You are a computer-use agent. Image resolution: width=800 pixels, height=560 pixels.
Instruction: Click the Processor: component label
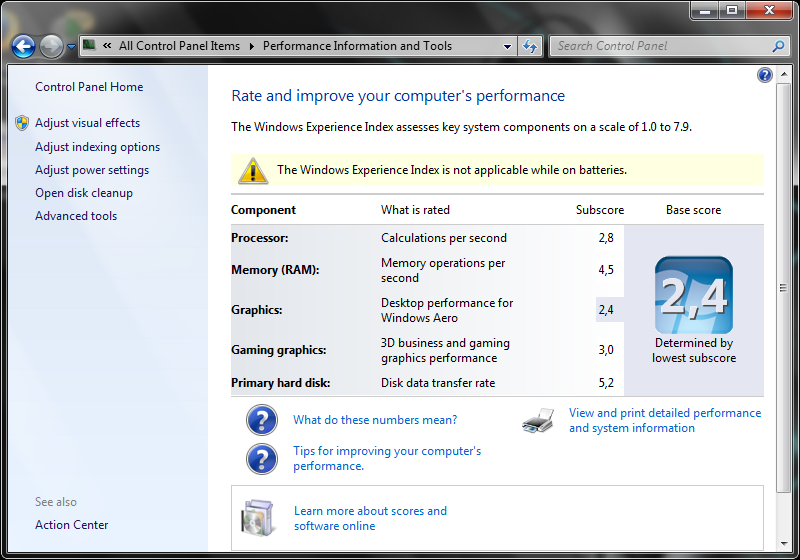pos(259,238)
